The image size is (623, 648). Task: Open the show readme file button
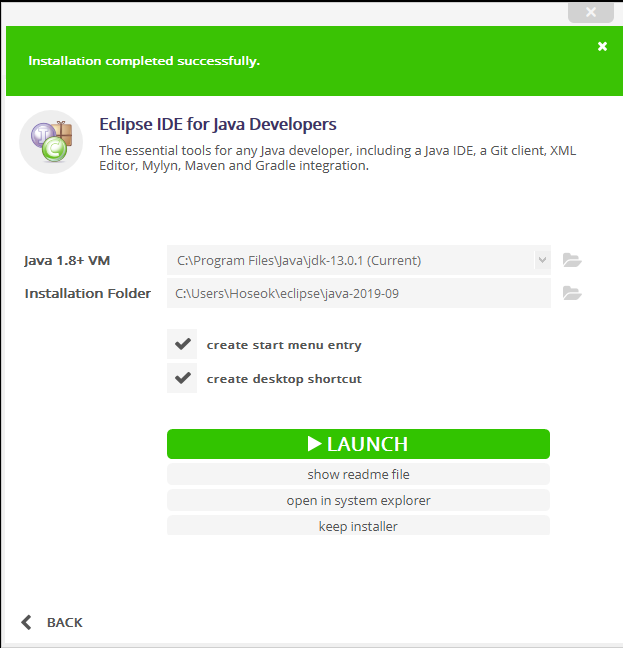click(358, 474)
